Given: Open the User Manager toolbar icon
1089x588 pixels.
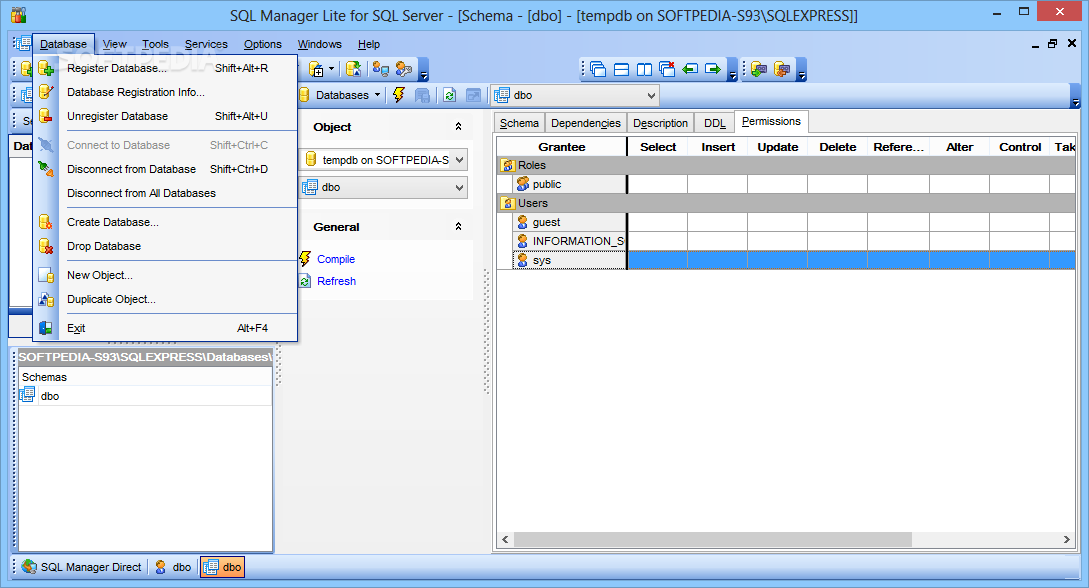Looking at the screenshot, I should click(381, 69).
